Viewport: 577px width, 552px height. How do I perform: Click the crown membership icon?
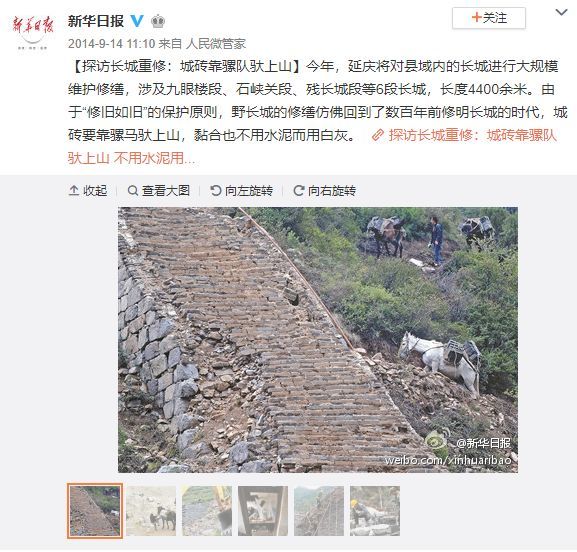[x=158, y=21]
